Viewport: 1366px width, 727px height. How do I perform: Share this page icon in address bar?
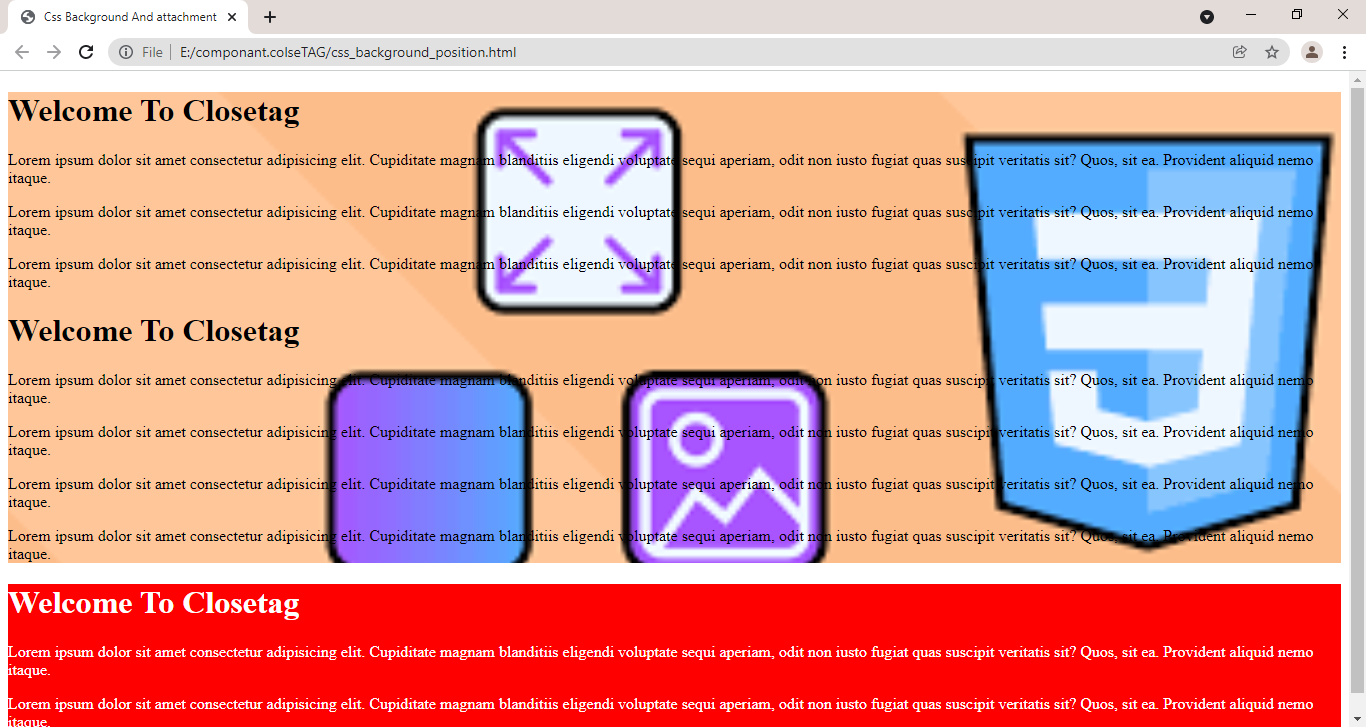(1240, 52)
